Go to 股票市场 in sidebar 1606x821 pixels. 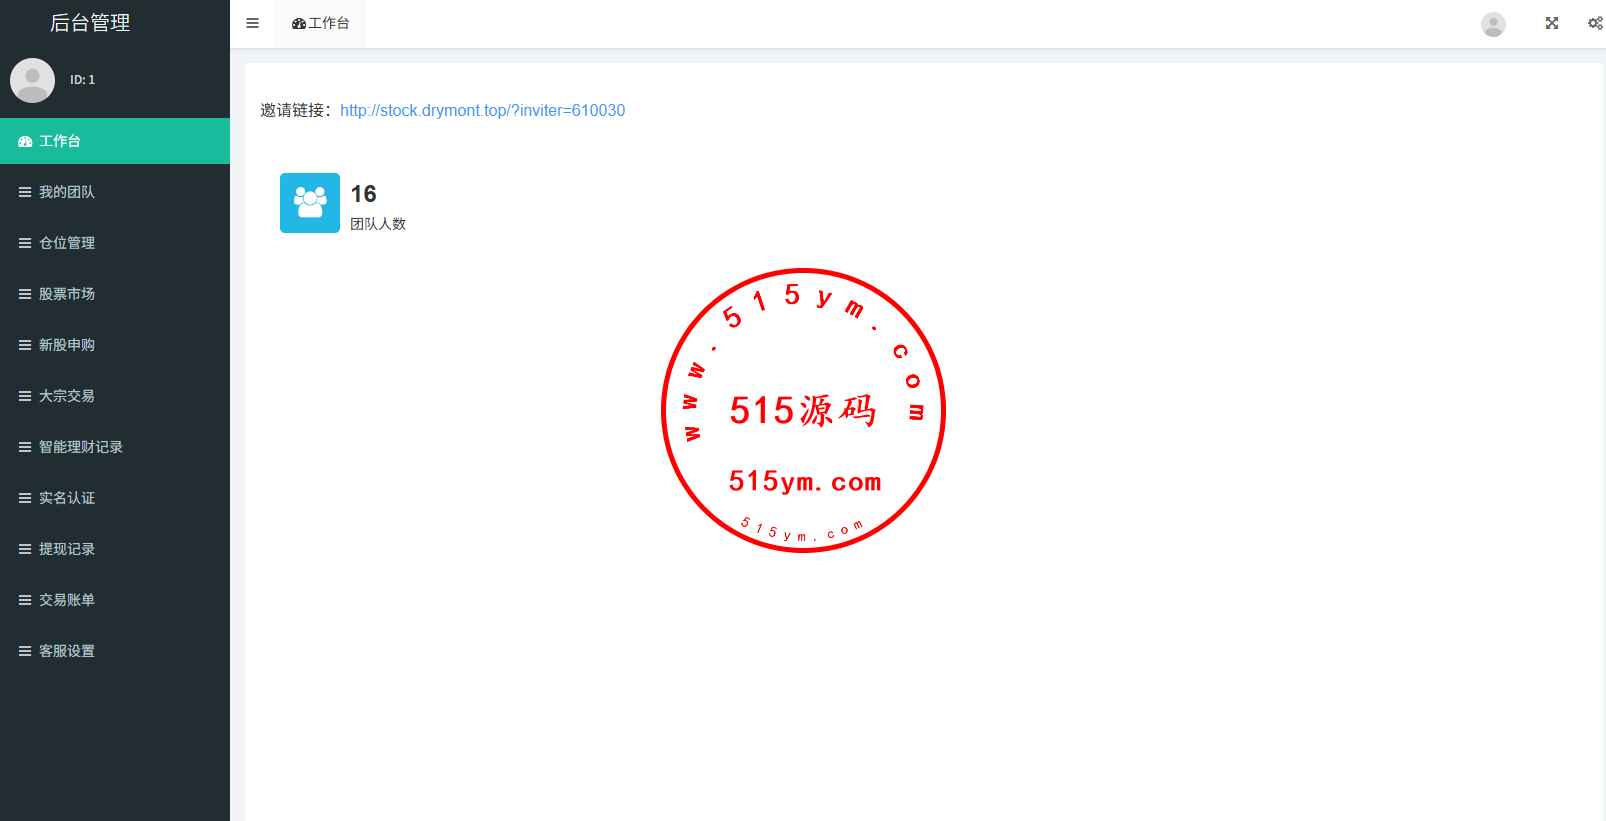pyautogui.click(x=67, y=294)
